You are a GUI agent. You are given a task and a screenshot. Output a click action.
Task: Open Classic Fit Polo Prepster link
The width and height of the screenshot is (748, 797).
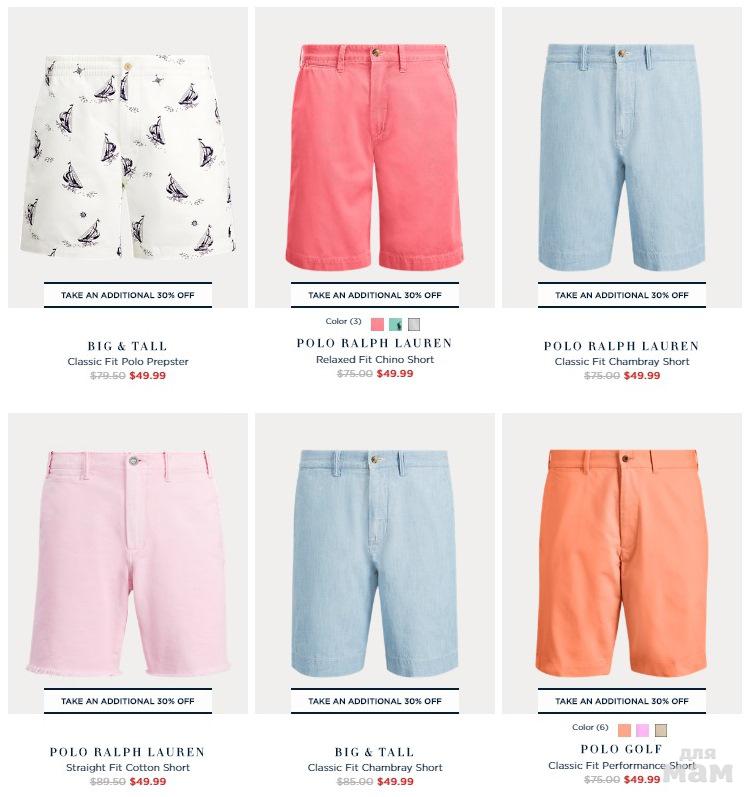click(128, 361)
